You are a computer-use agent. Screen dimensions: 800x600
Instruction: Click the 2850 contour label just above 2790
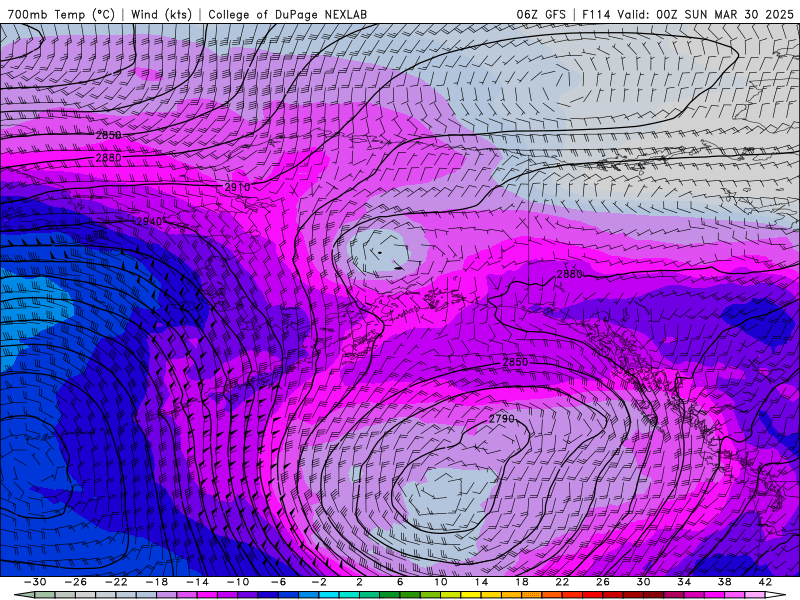515,362
